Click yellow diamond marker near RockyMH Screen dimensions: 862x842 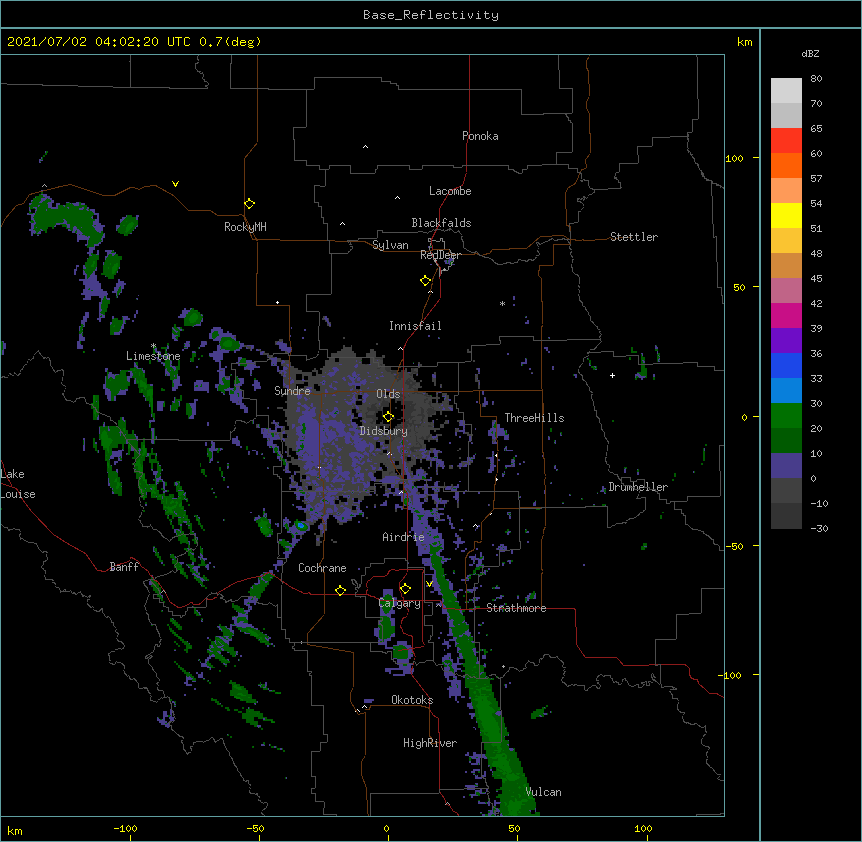pos(250,203)
